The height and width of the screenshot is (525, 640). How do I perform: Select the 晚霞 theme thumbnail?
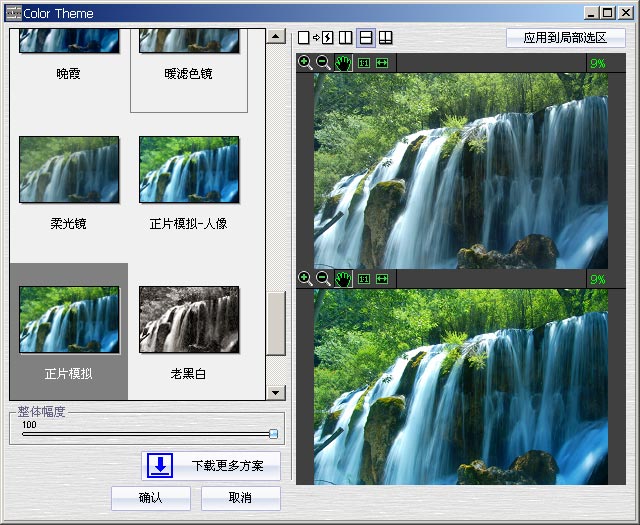point(69,40)
